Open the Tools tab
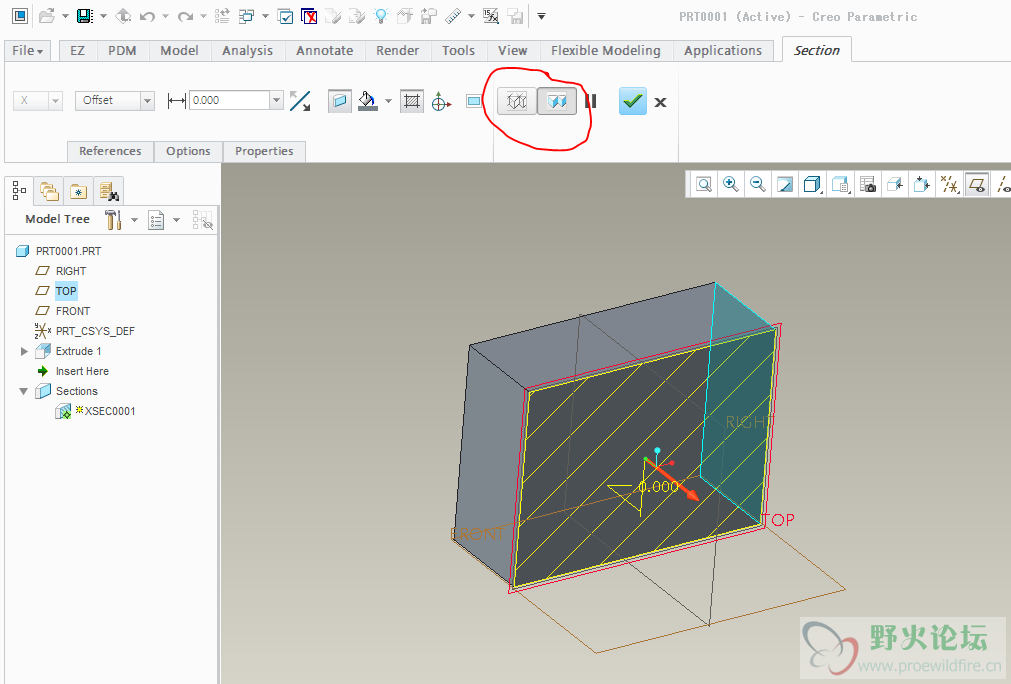 click(458, 50)
